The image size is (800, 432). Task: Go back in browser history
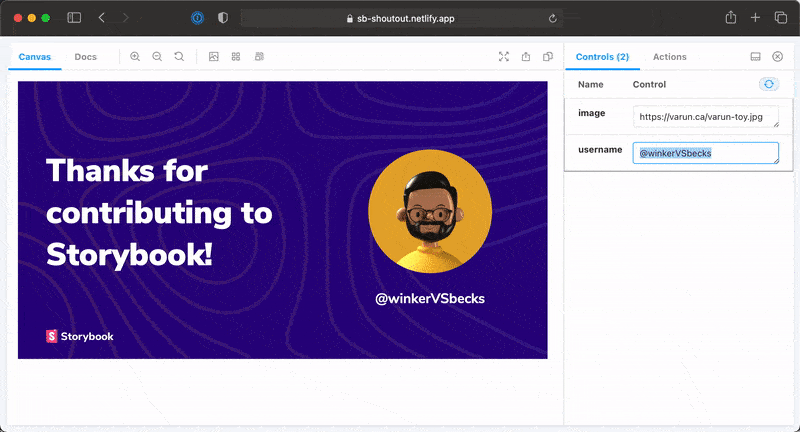click(x=102, y=18)
